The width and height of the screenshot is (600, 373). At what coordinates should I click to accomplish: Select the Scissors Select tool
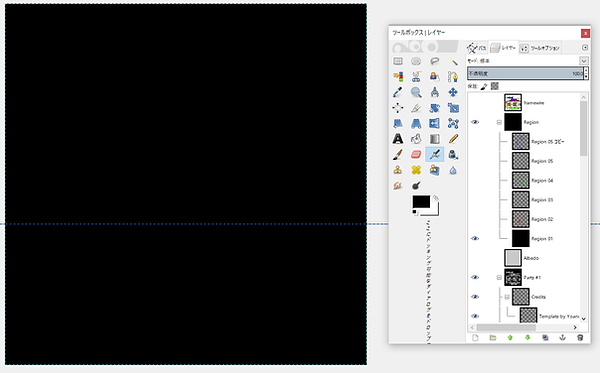[416, 77]
